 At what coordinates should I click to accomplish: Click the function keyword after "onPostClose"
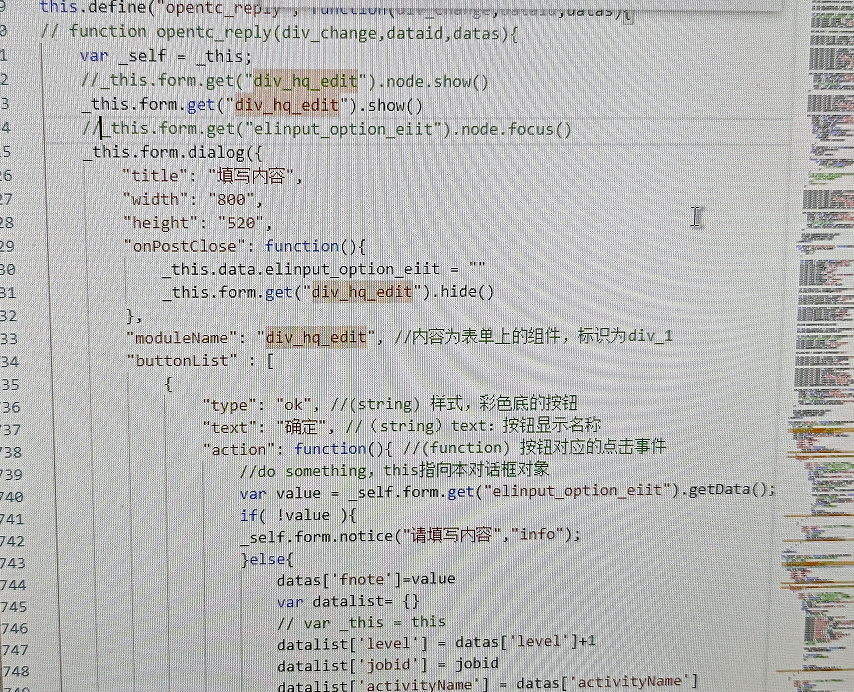point(302,246)
